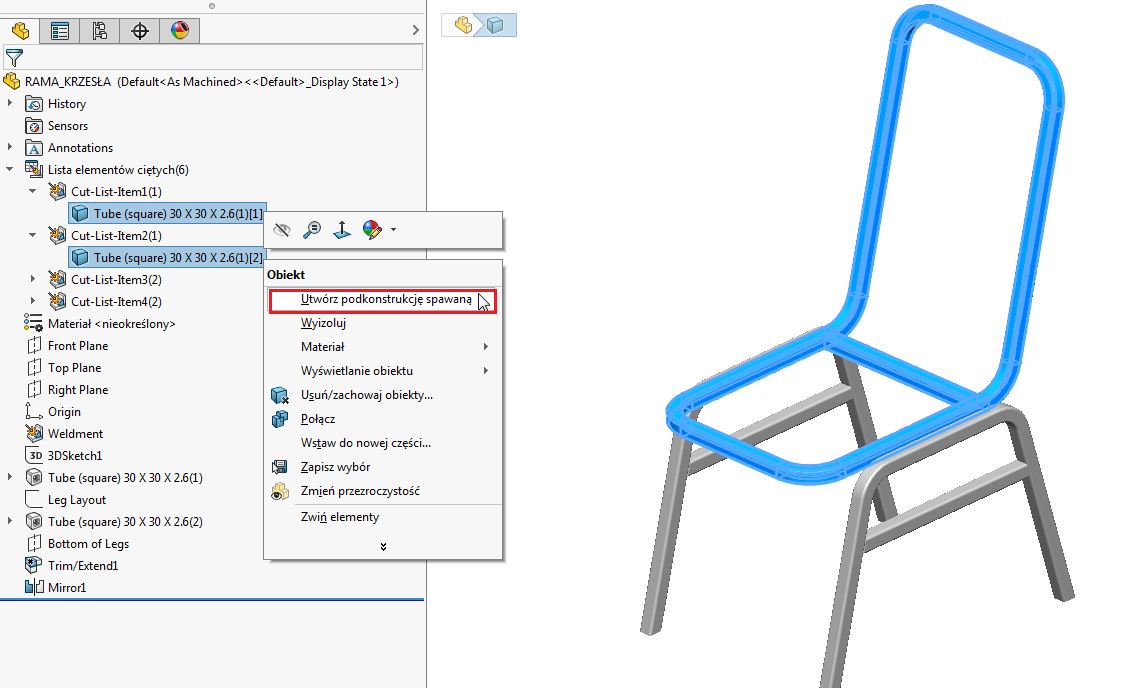1122x688 pixels.
Task: Click the Cut-List-Item2 icon
Action: pyautogui.click(x=57, y=236)
